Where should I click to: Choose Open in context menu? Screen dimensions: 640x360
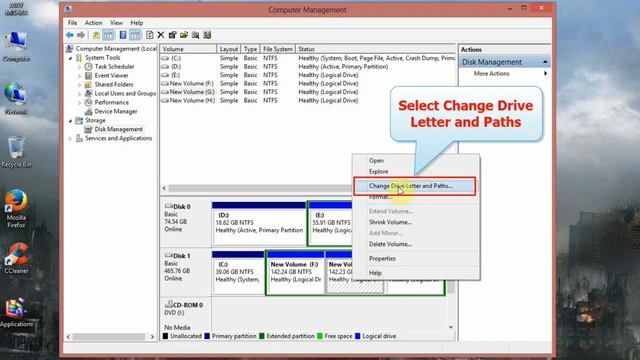point(416,160)
